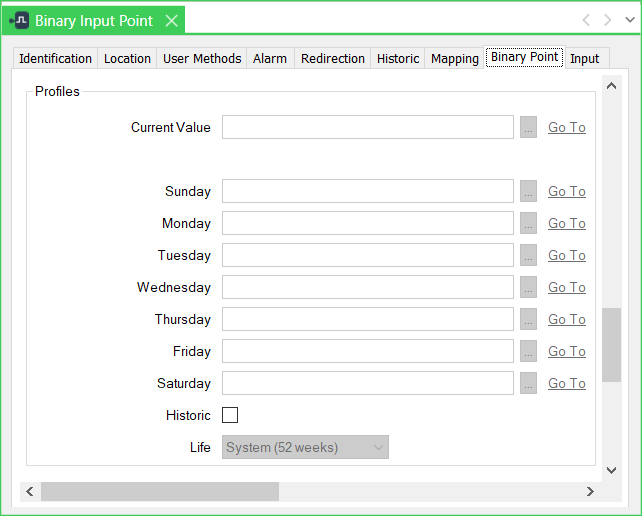Screen dimensions: 642x516
Task: Click the horizontal scrollbar right arrow
Action: pos(590,491)
